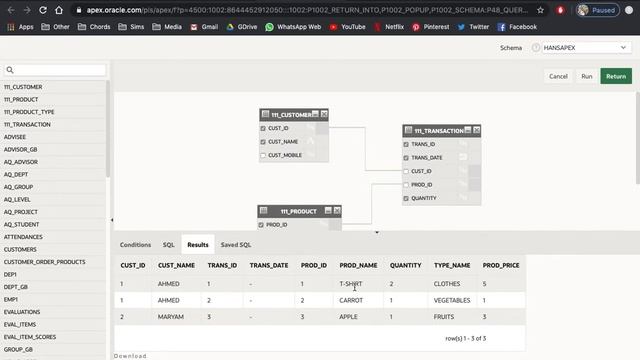
Task: Open the Facebook bookmark
Action: click(x=517, y=27)
